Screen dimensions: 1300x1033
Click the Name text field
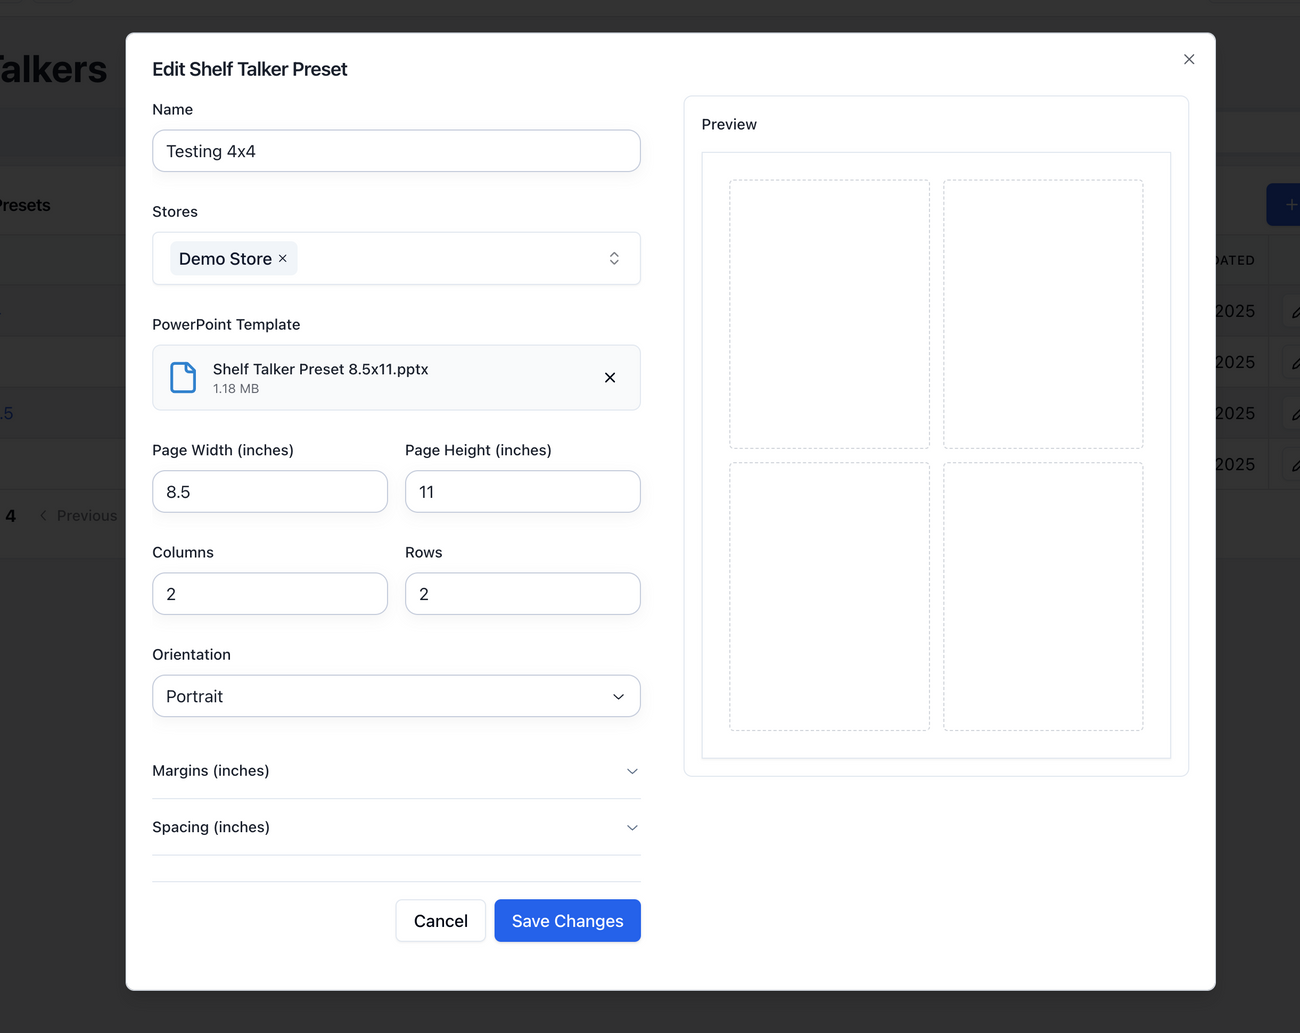[x=396, y=151]
